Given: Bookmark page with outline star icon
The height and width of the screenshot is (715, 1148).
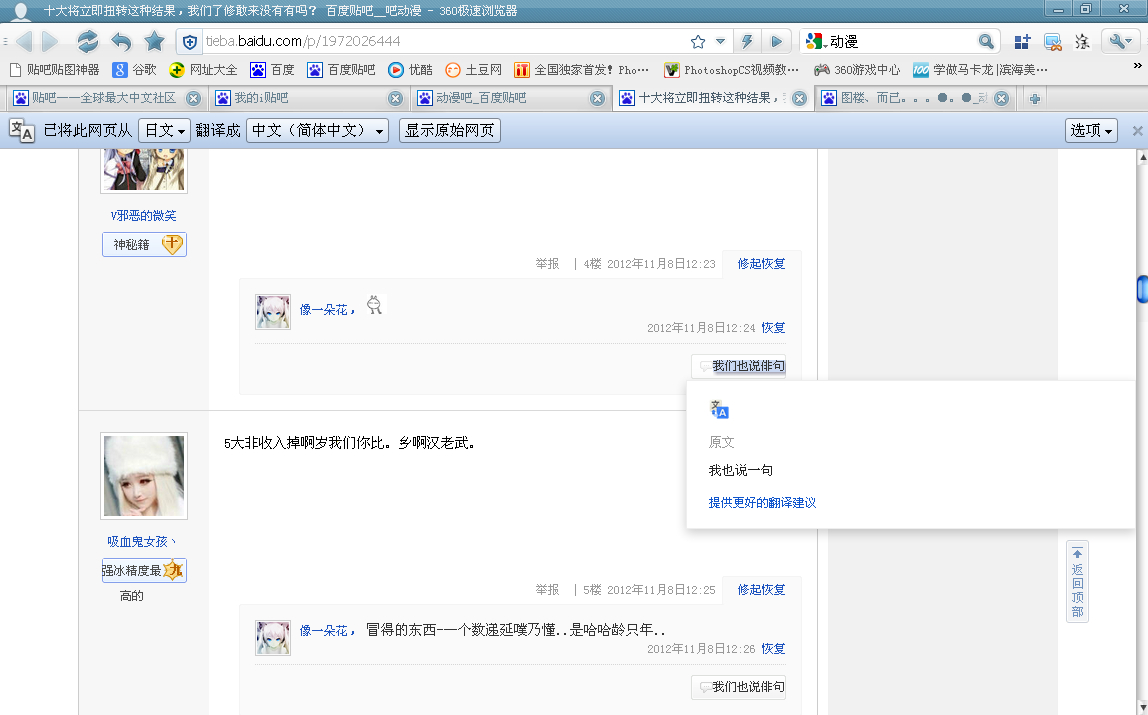Looking at the screenshot, I should [698, 42].
